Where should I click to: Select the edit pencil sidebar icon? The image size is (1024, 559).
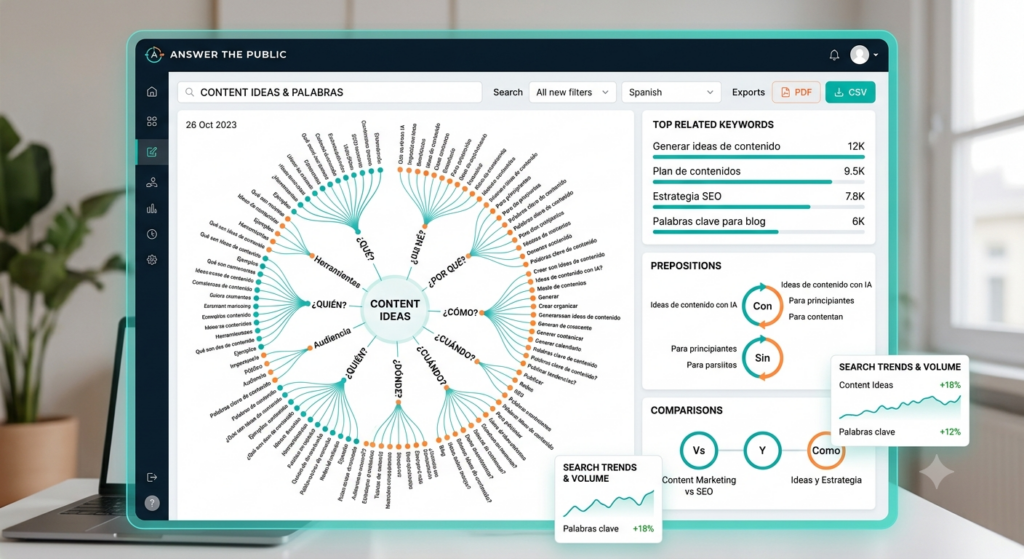(152, 152)
